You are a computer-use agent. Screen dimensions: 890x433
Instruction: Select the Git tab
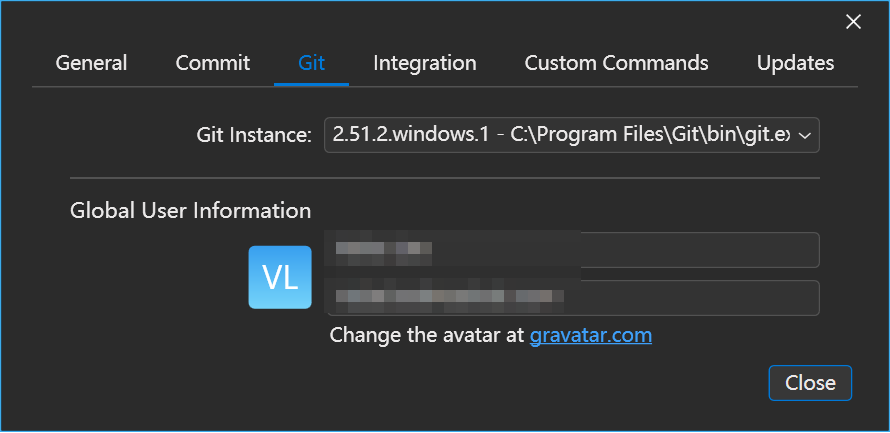tap(311, 63)
